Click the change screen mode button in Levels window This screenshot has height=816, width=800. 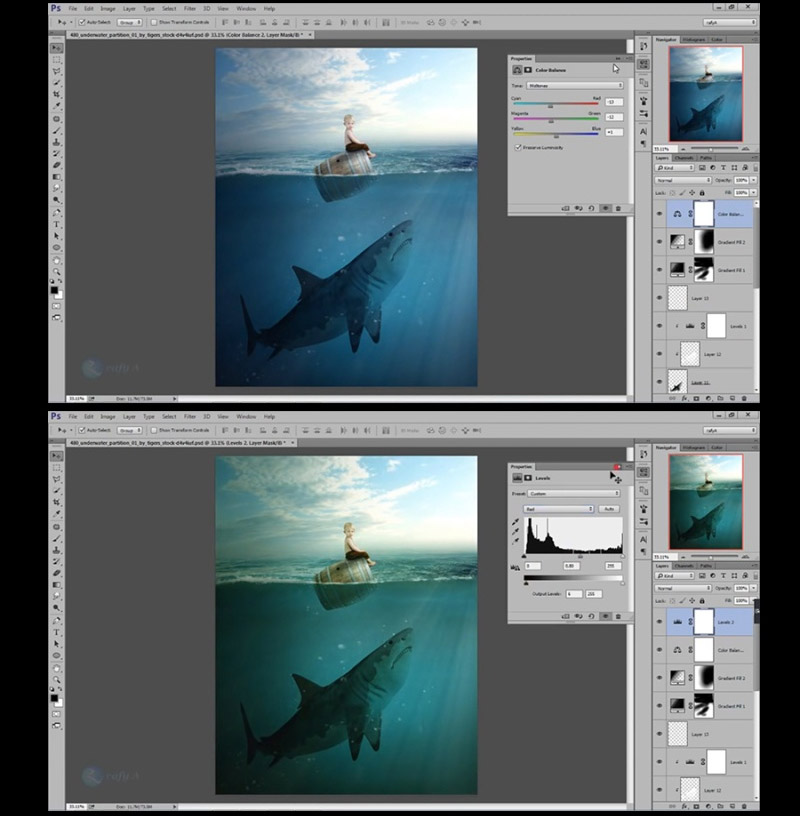tap(56, 725)
